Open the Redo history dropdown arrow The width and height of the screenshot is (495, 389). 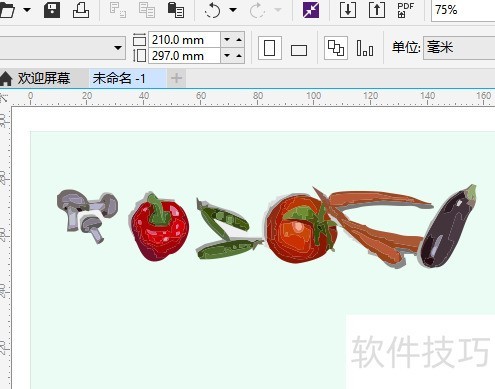point(277,10)
